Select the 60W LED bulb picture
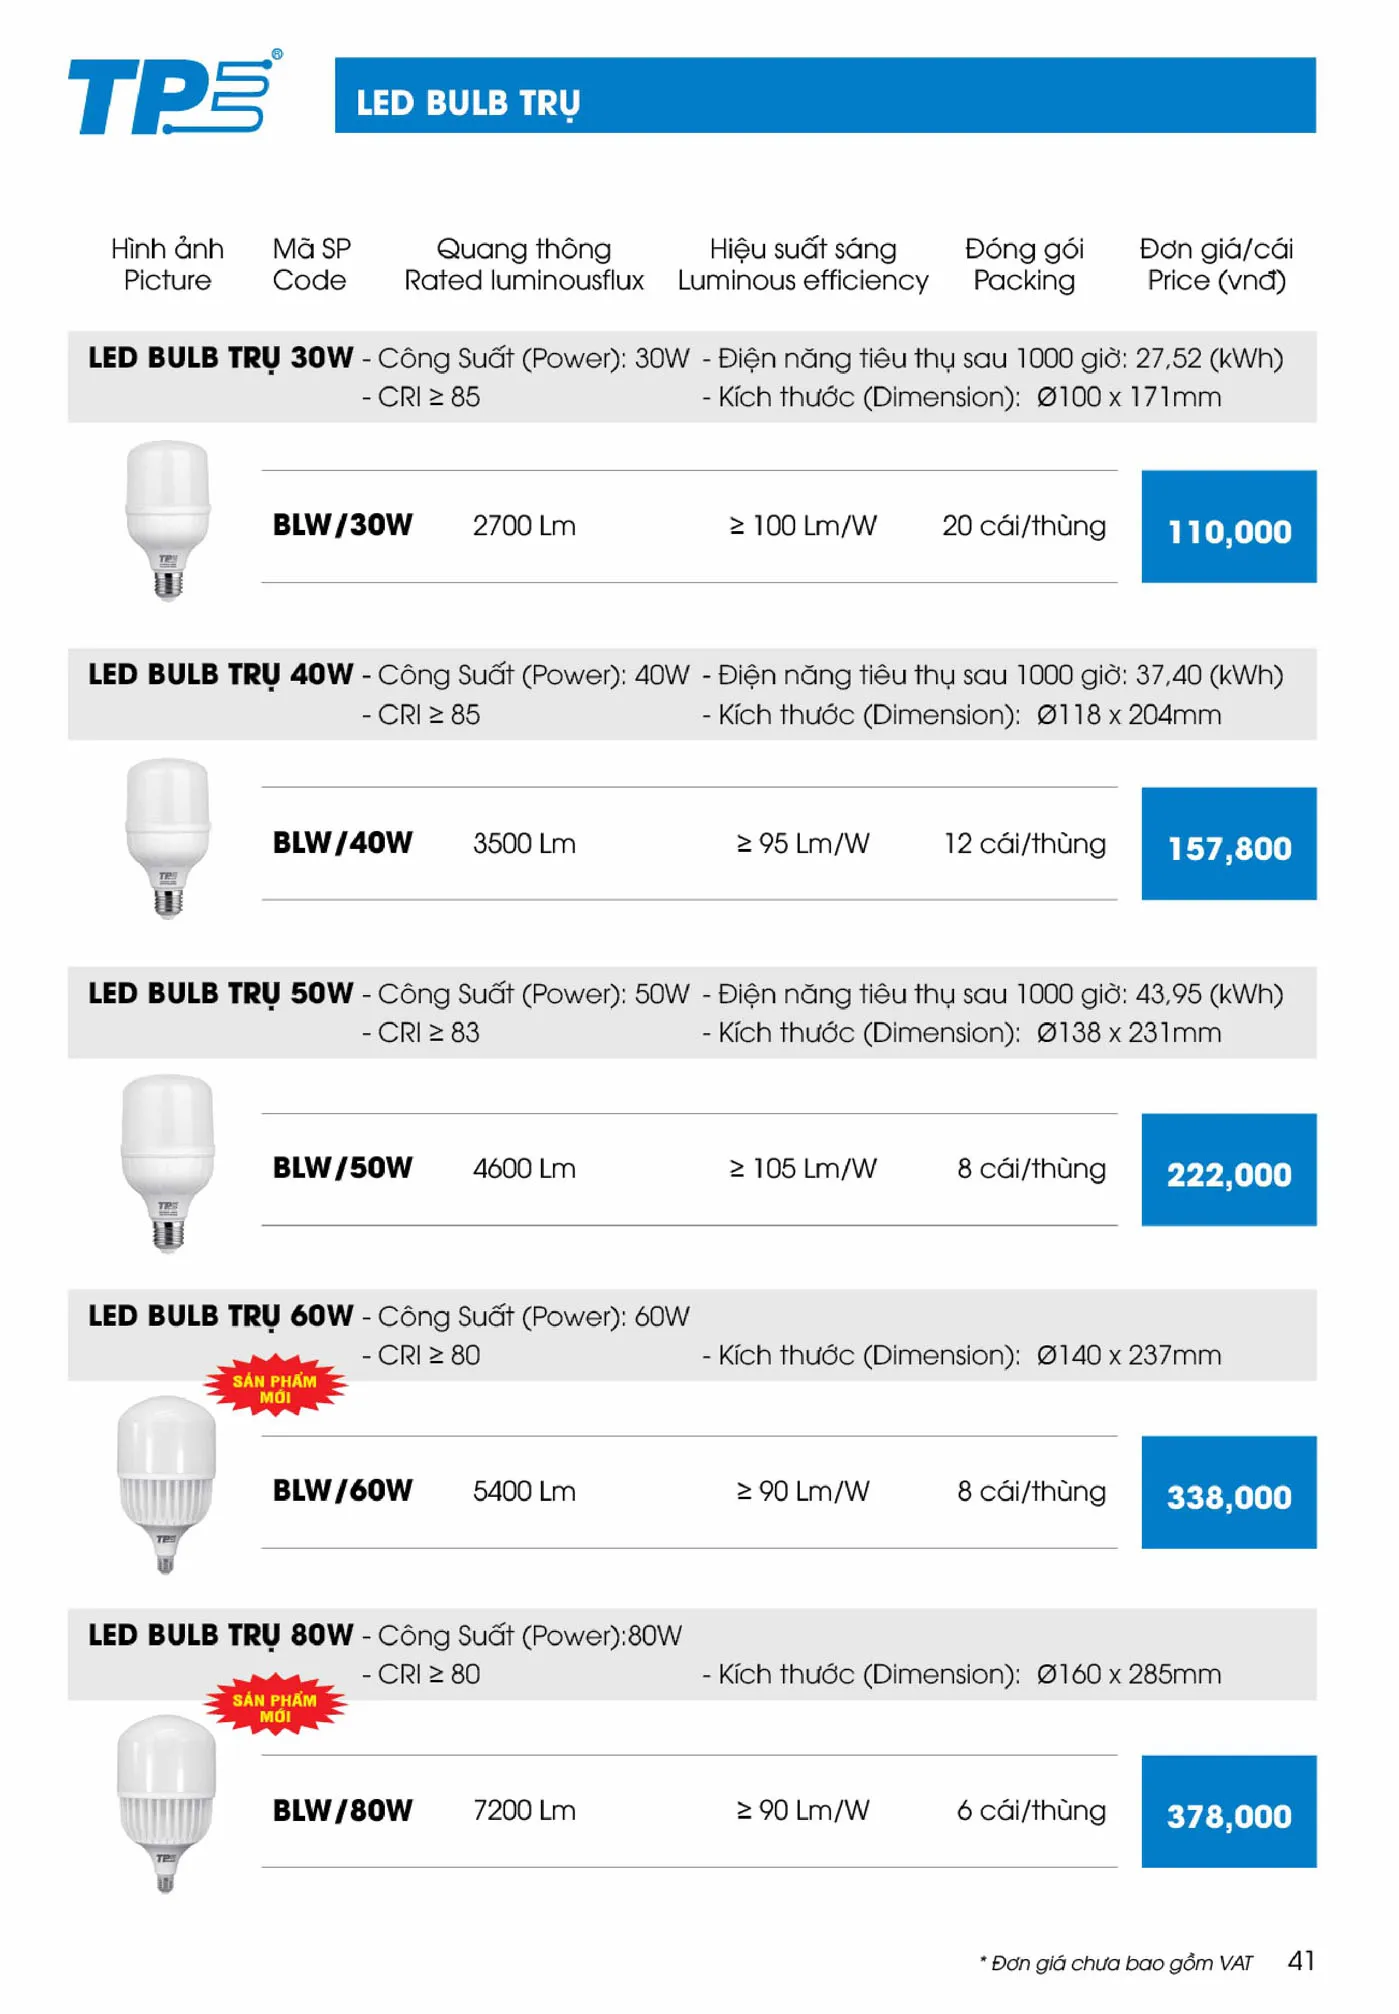This screenshot has width=1399, height=2014. (166, 1485)
